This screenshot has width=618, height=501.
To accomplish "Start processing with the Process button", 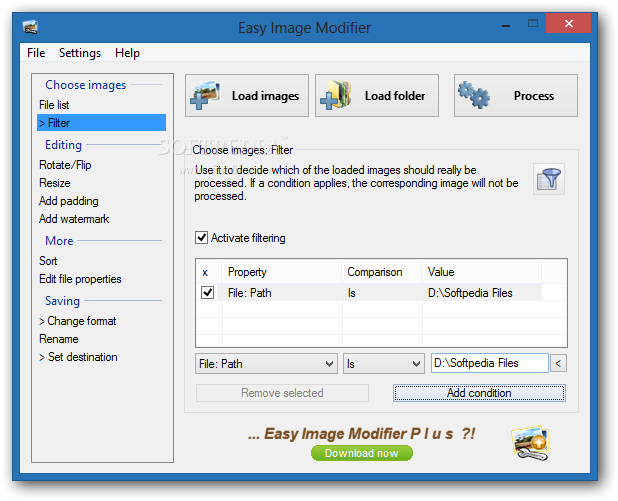I will click(516, 96).
